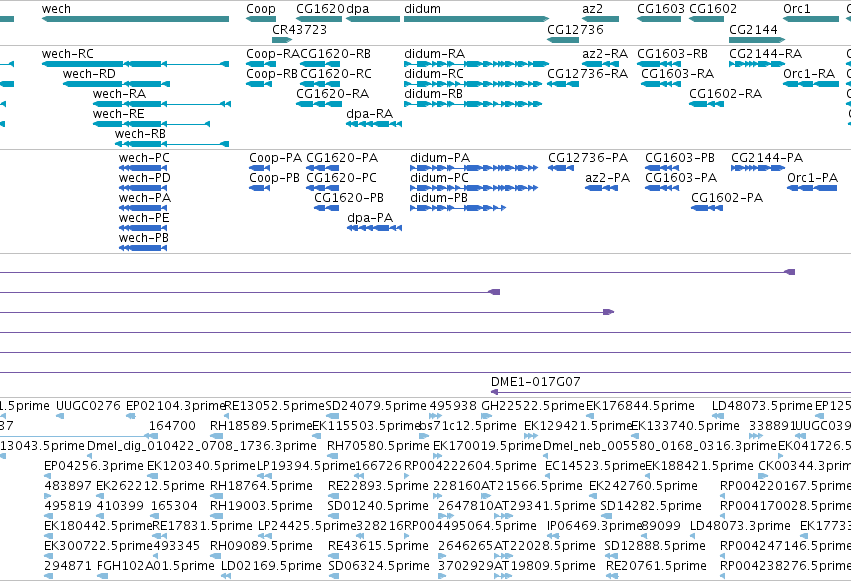Select EST SD24079.5prime

(332, 416)
